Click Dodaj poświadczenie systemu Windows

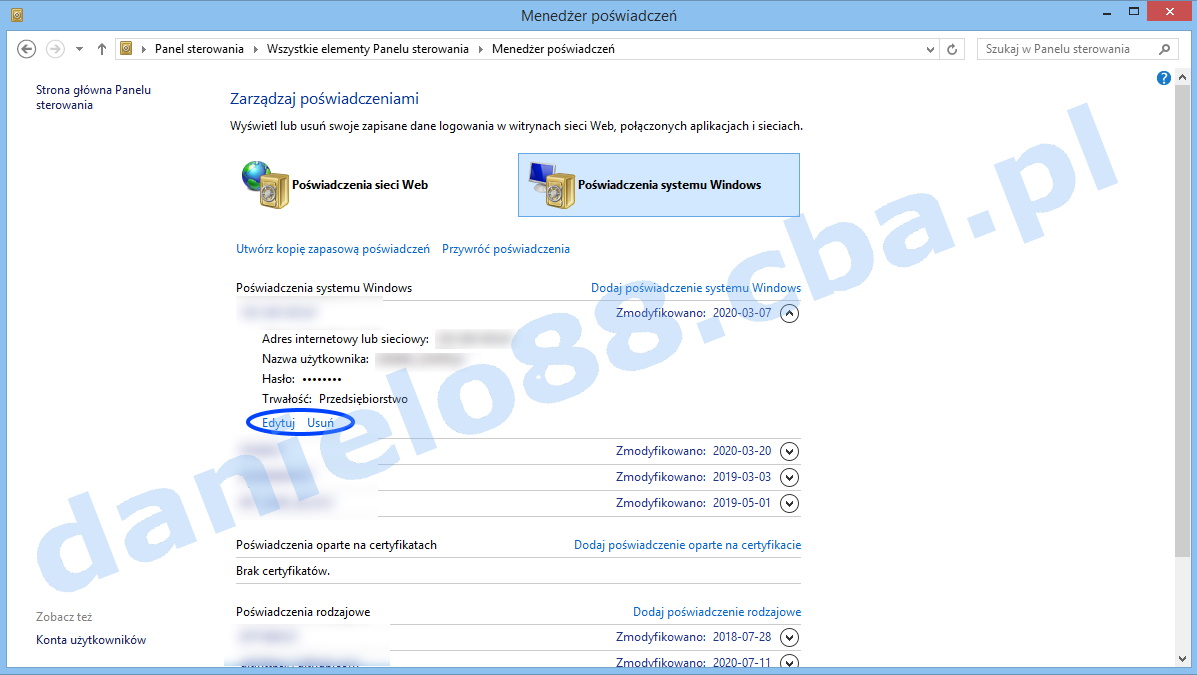coord(695,288)
